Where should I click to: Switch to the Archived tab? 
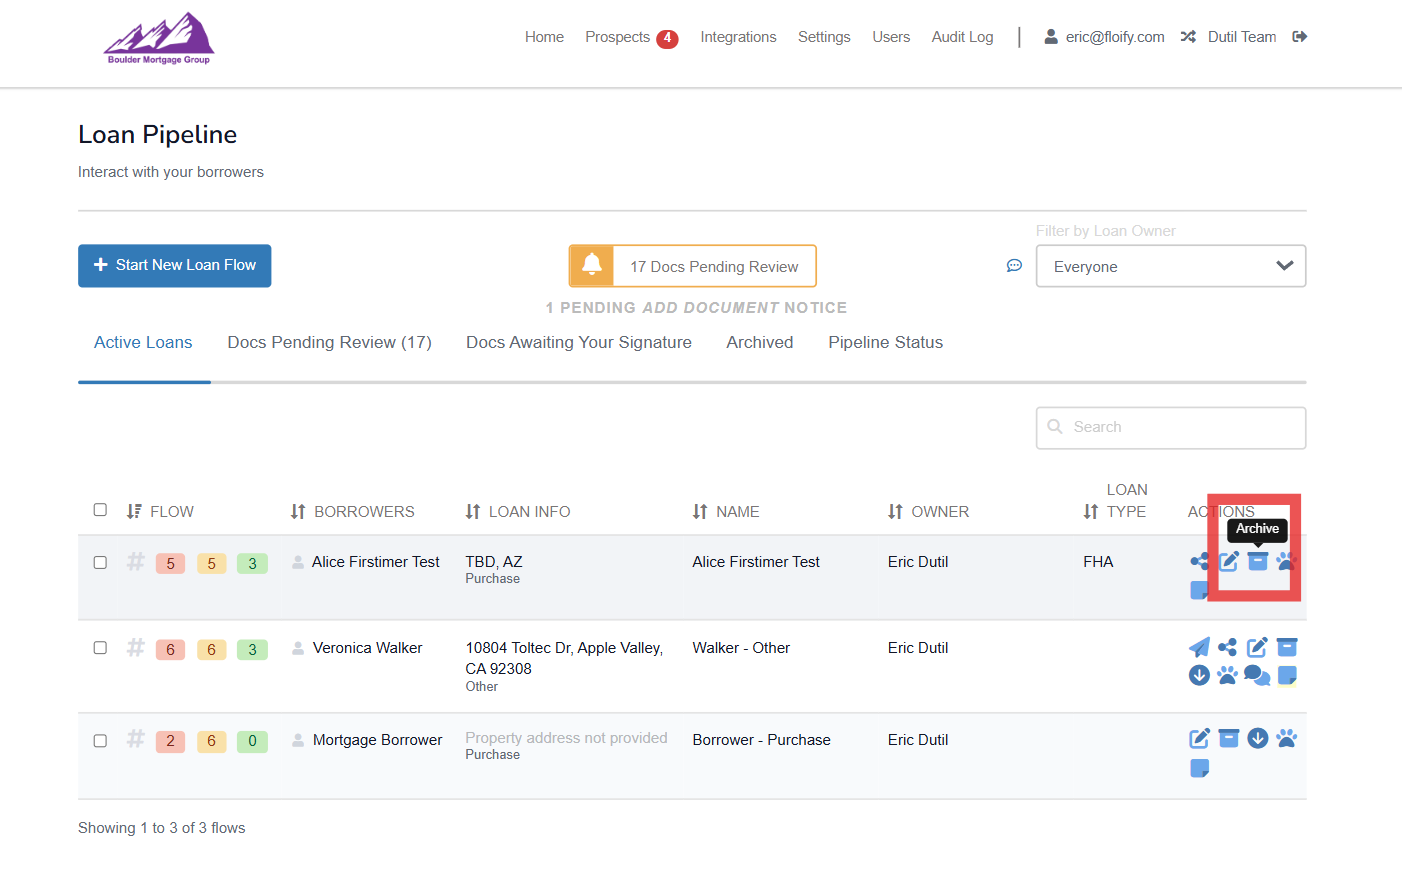759,342
